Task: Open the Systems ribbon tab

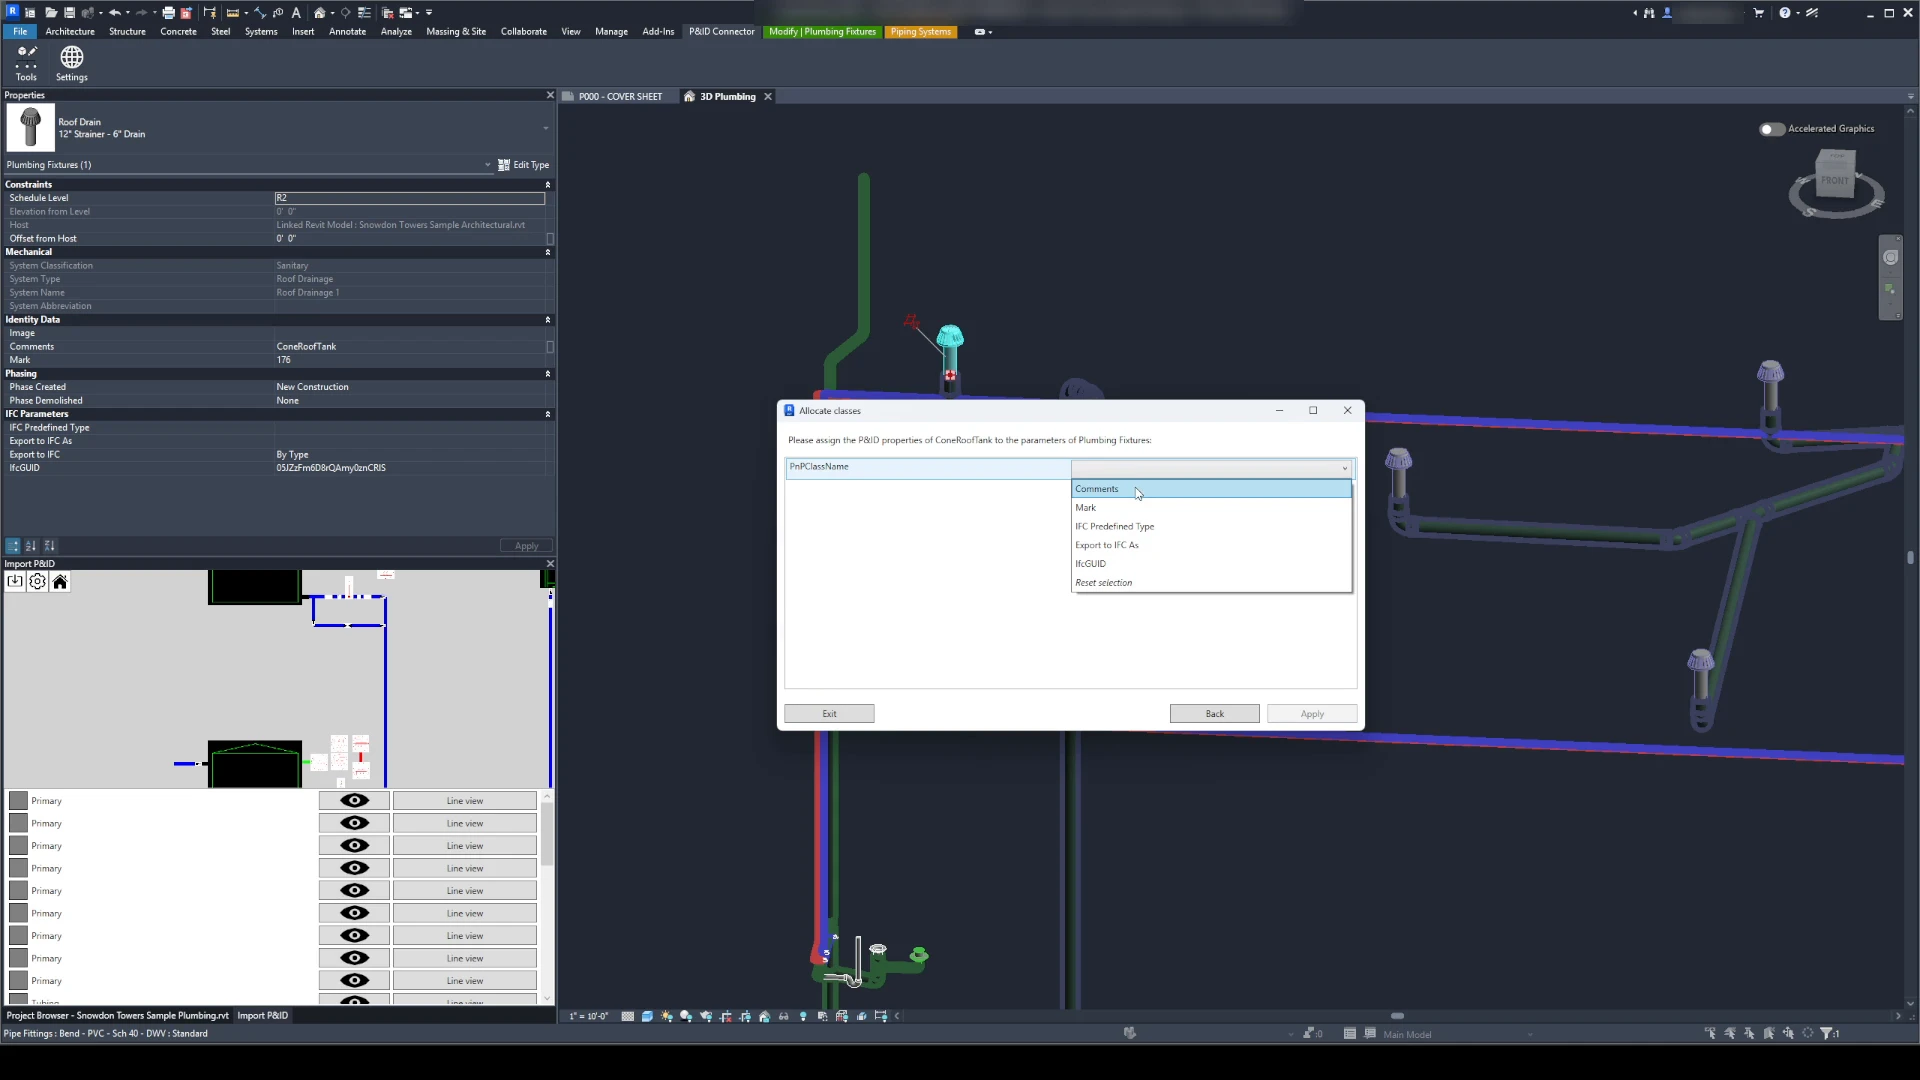Action: 261,32
